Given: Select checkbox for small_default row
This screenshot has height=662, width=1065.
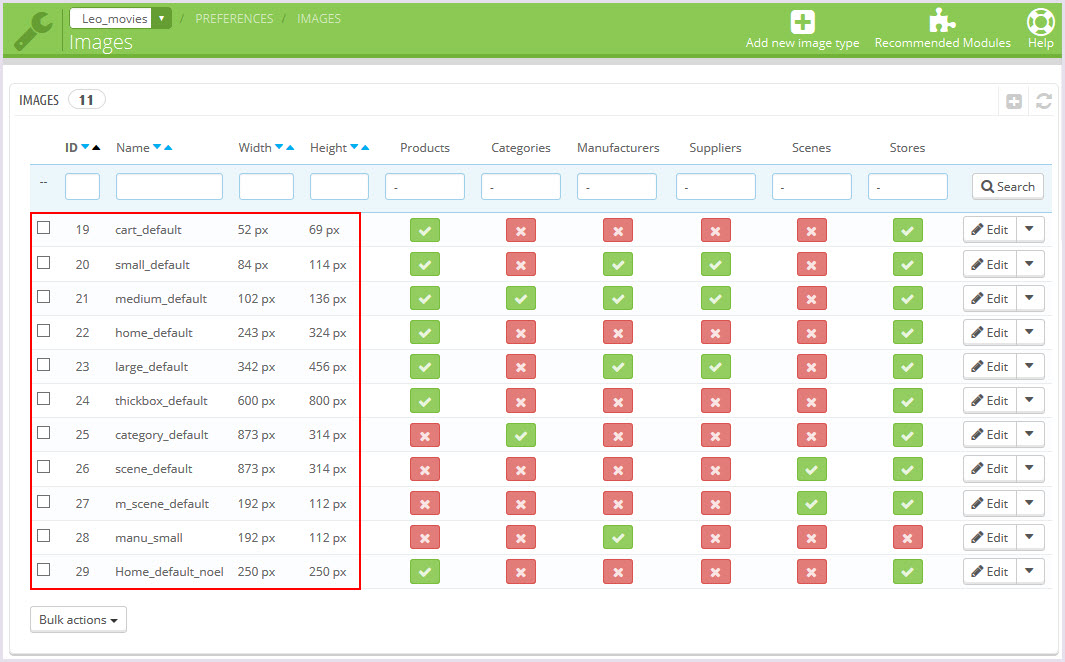Looking at the screenshot, I should (43, 262).
